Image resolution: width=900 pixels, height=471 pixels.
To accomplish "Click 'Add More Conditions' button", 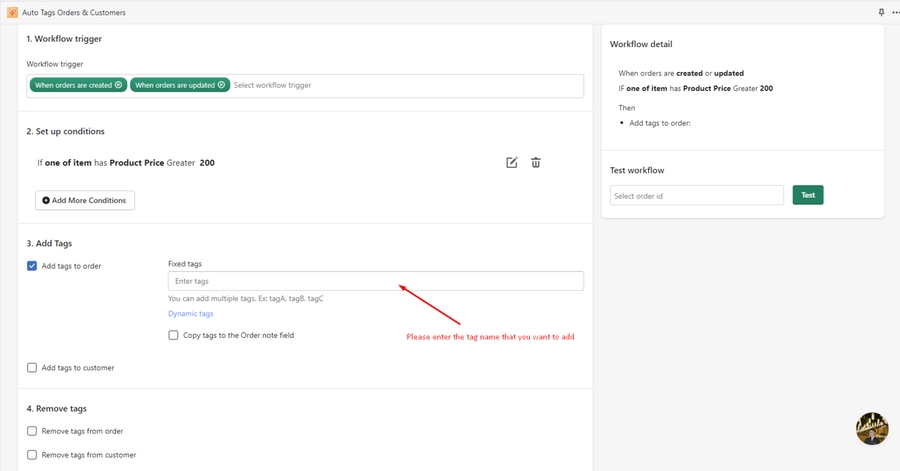I will pyautogui.click(x=85, y=200).
